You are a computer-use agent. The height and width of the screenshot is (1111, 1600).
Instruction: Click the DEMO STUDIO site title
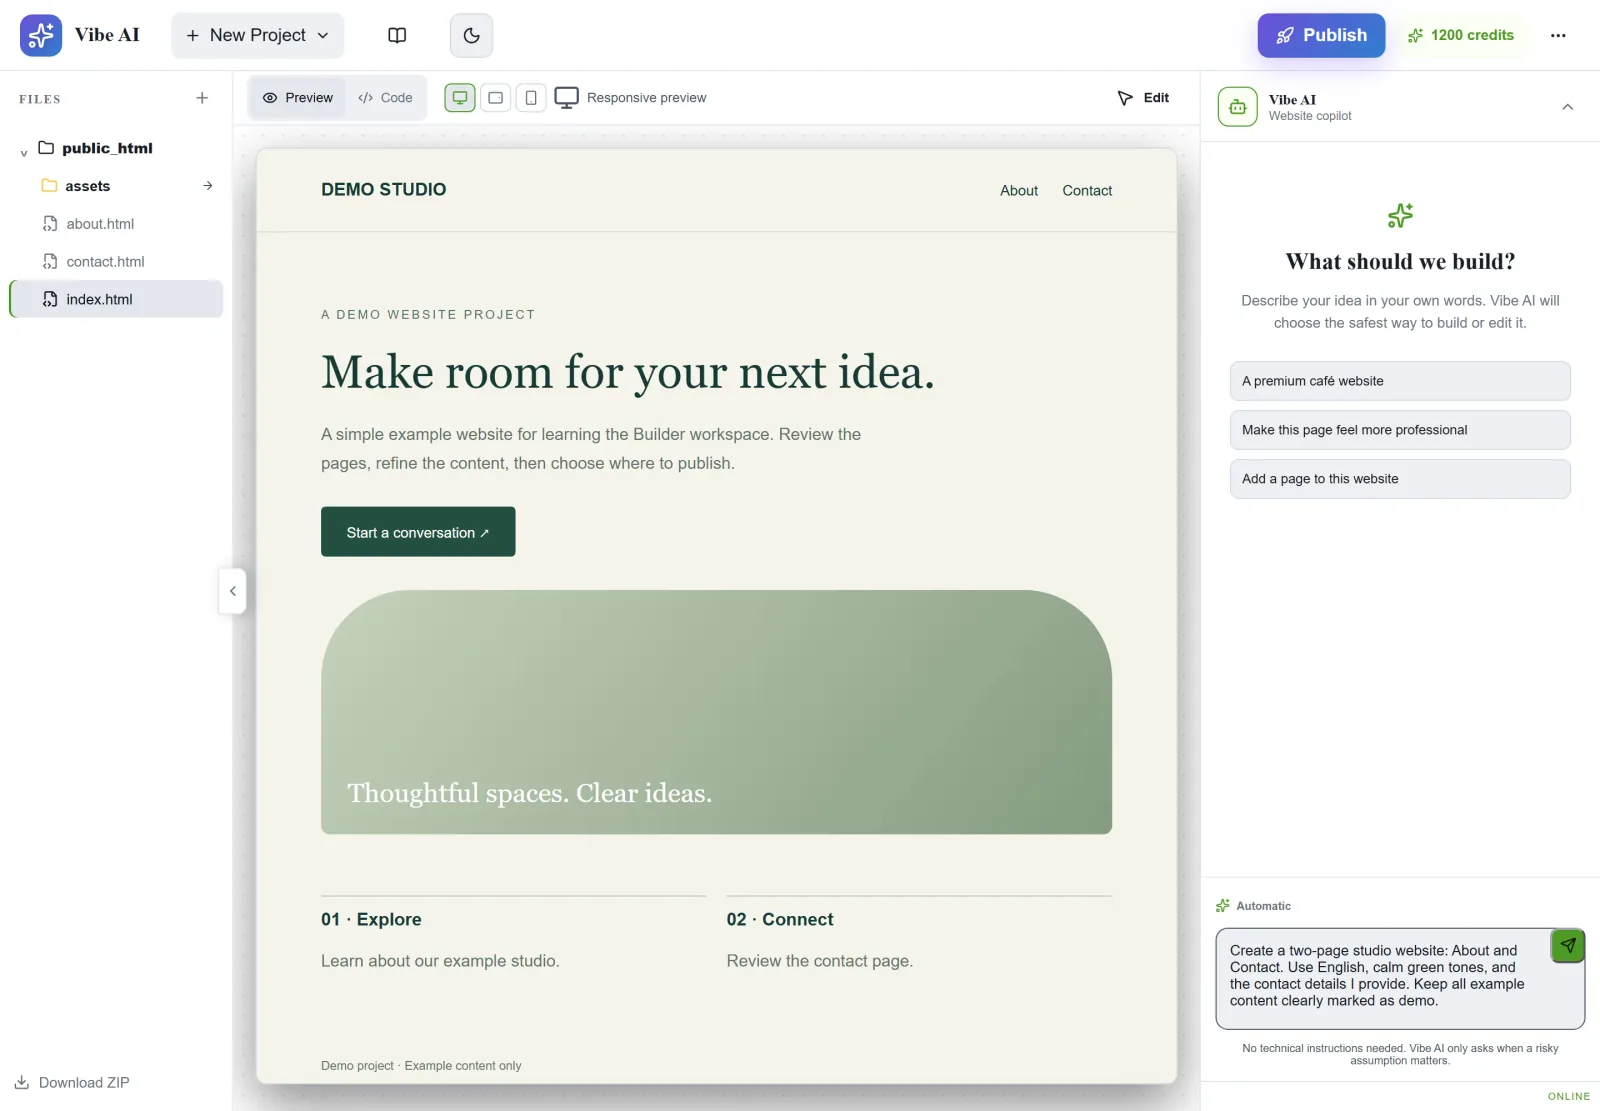click(x=384, y=190)
